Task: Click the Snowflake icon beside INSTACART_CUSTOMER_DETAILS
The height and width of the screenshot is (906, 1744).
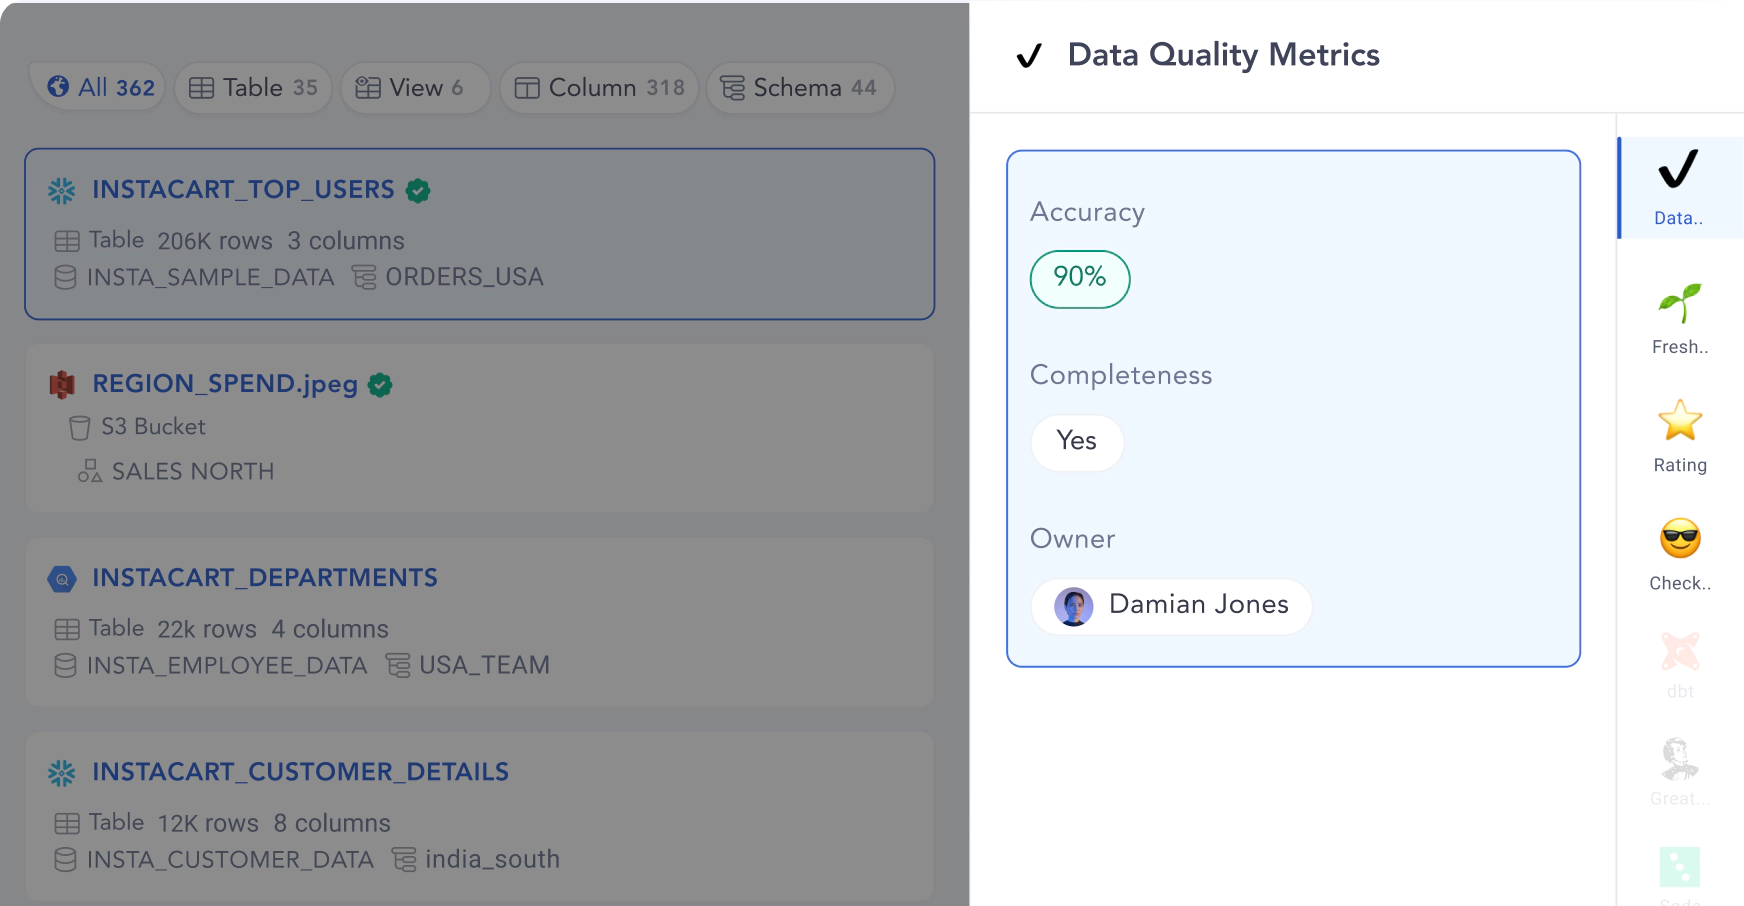Action: tap(62, 772)
